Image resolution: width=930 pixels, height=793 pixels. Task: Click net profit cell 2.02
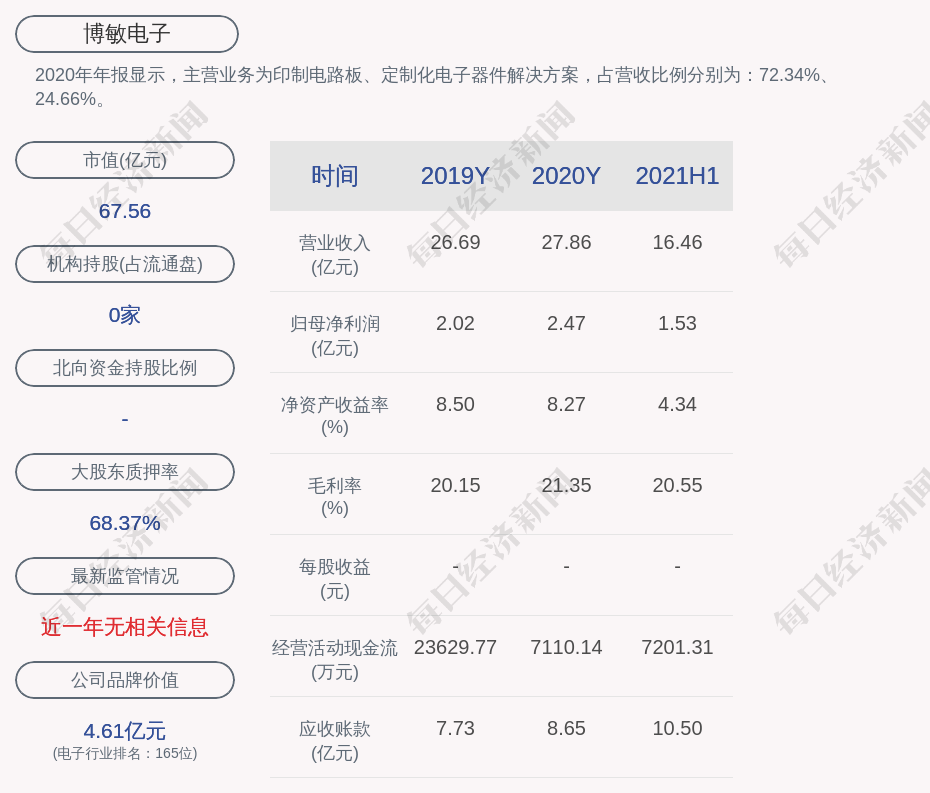pyautogui.click(x=456, y=323)
